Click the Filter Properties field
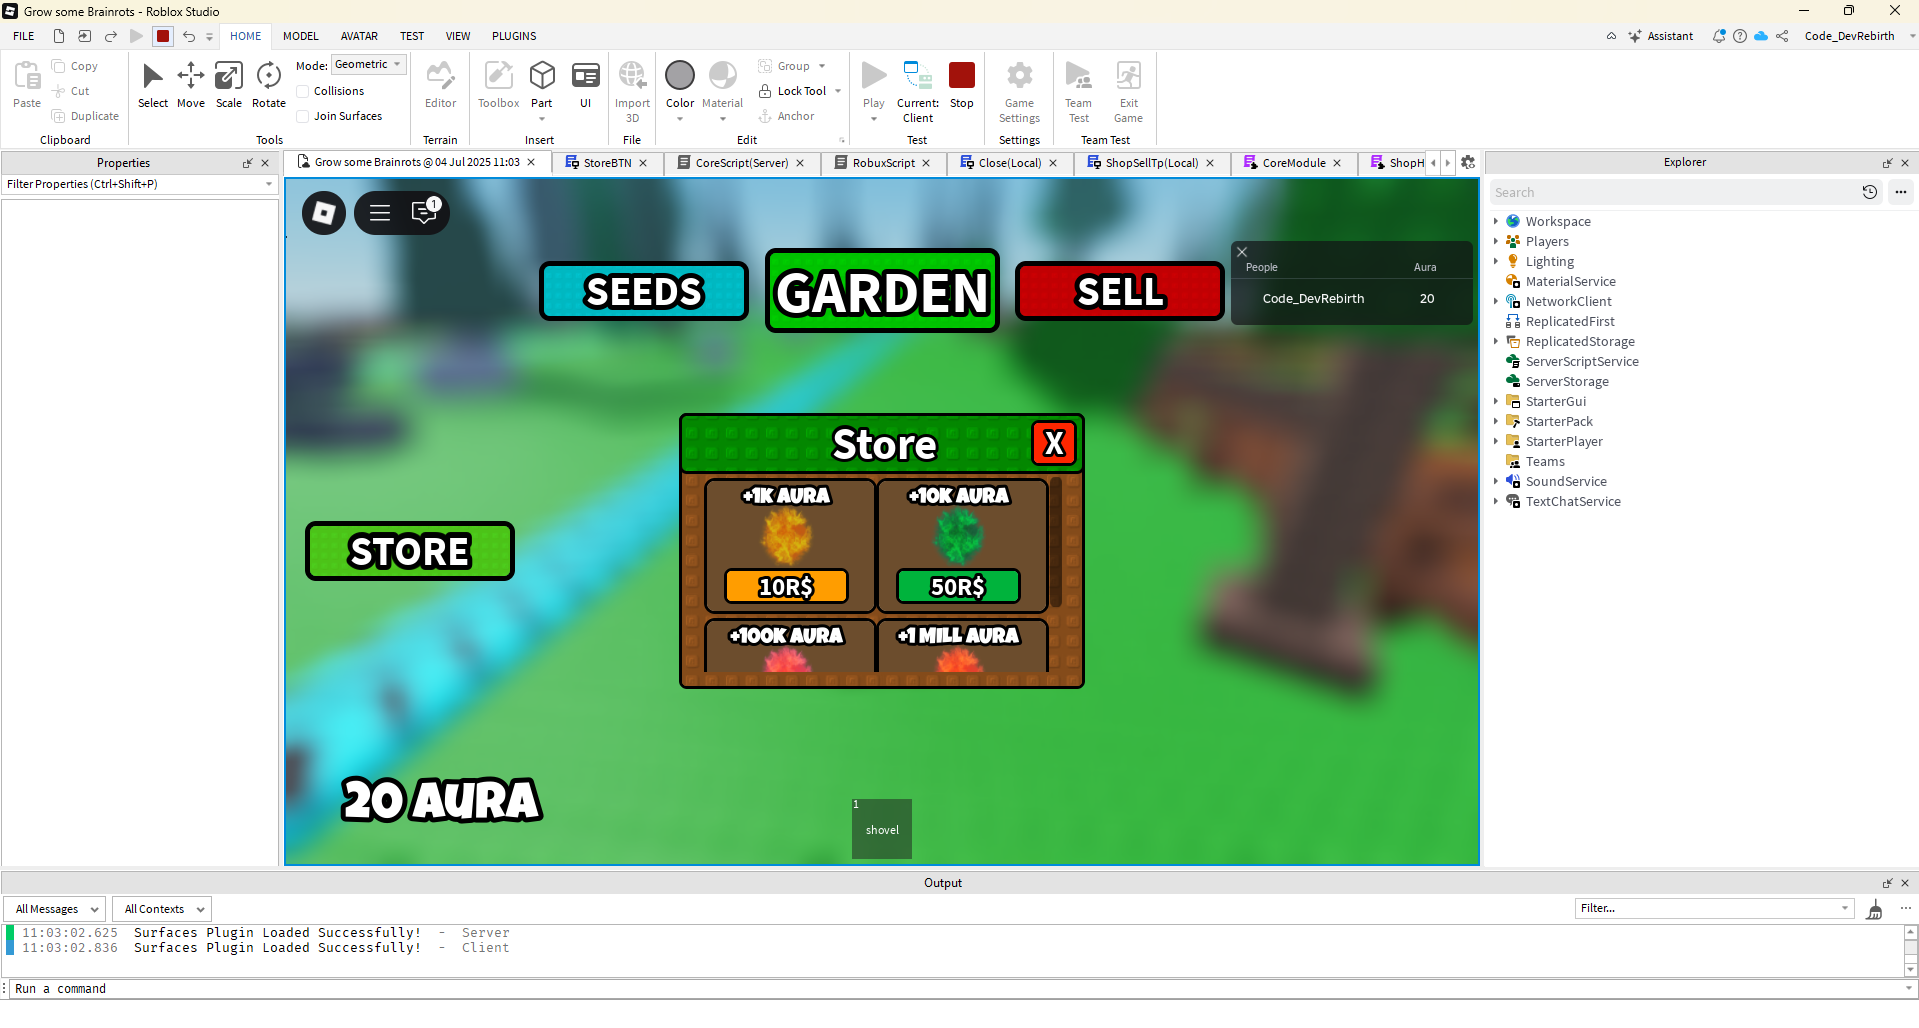The height and width of the screenshot is (1028, 1919). (x=139, y=184)
